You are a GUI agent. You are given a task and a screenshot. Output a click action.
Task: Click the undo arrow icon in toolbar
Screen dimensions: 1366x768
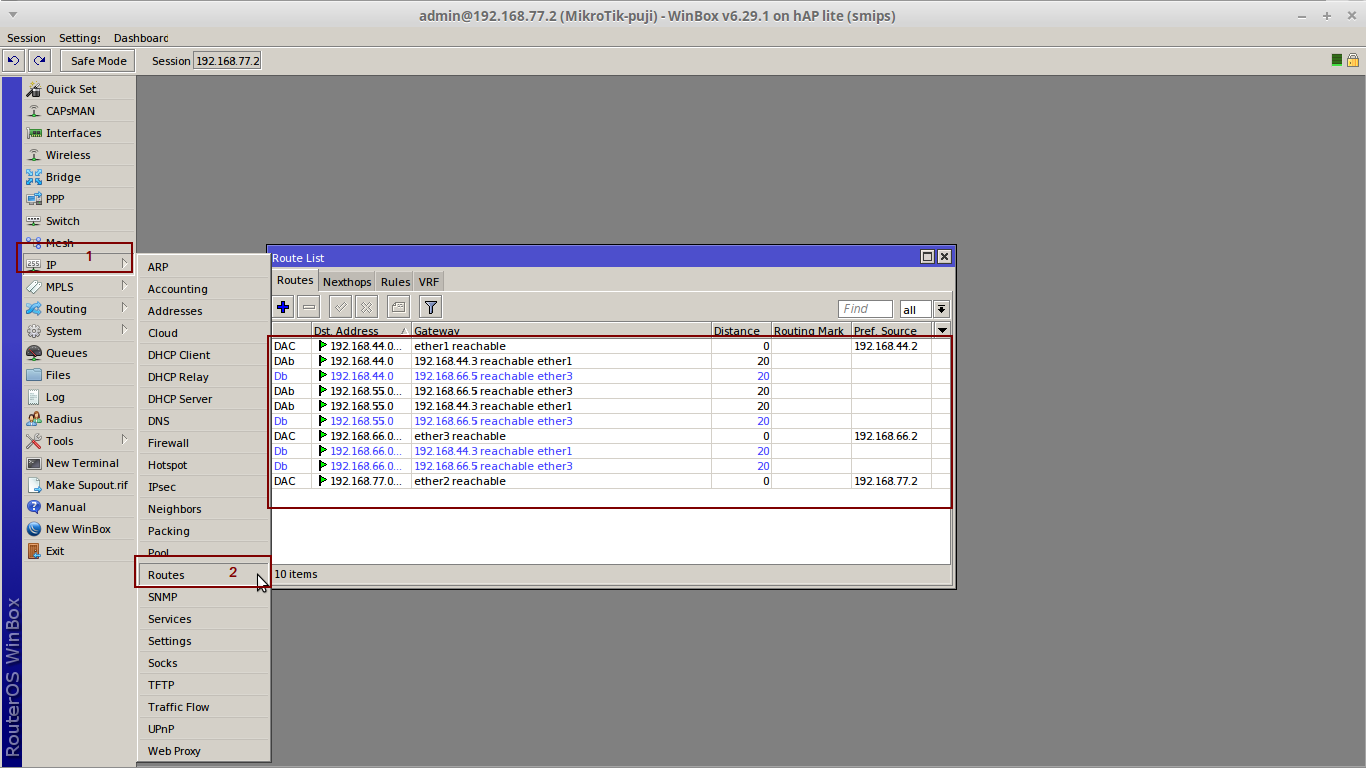(13, 60)
